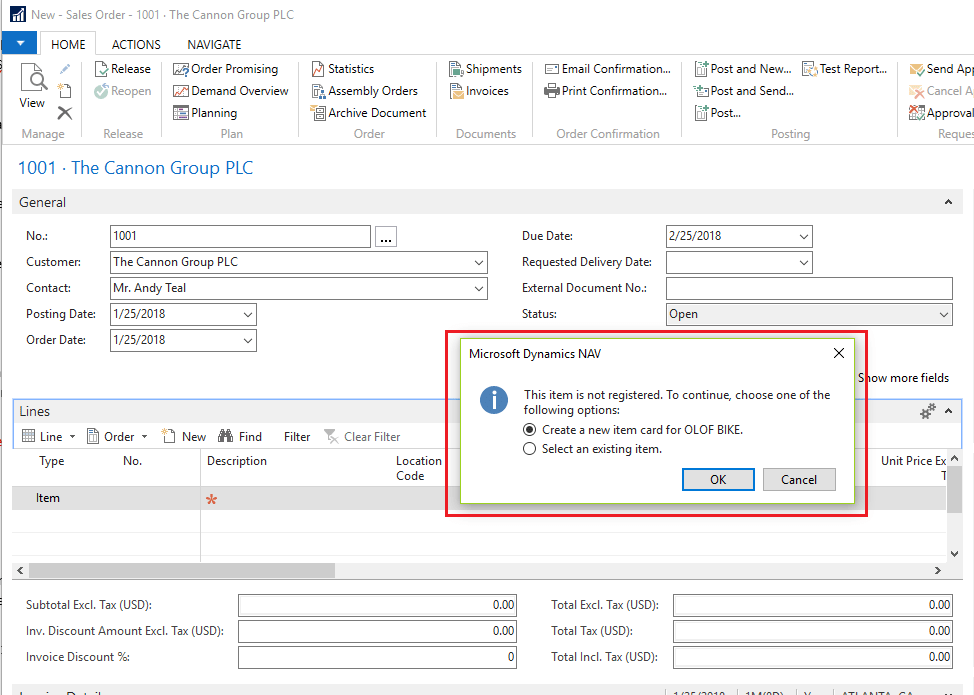The image size is (974, 695).
Task: Click the Find binoculars in Lines toolbar
Action: tap(240, 437)
